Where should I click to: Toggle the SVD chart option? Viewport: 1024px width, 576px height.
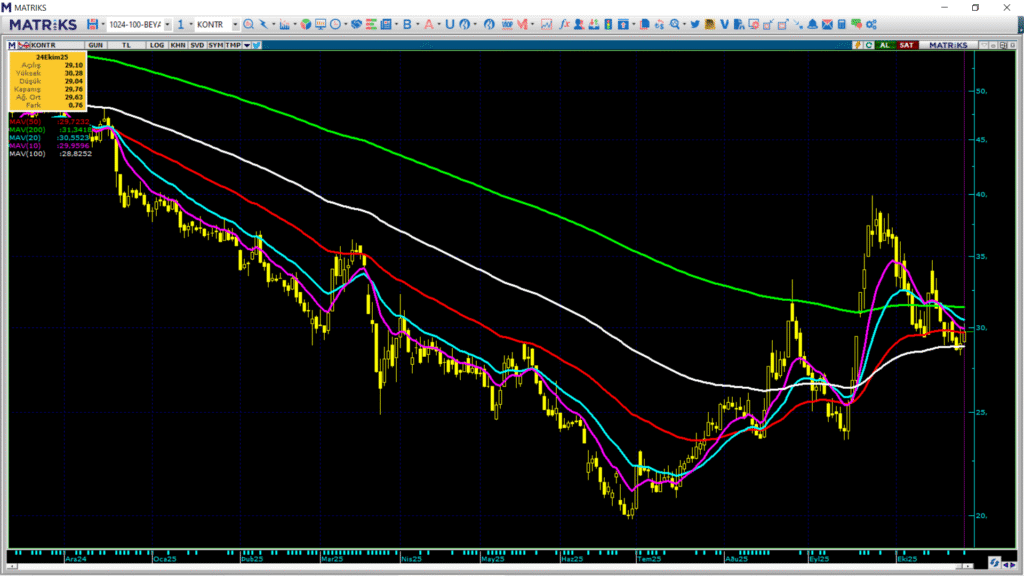[197, 45]
